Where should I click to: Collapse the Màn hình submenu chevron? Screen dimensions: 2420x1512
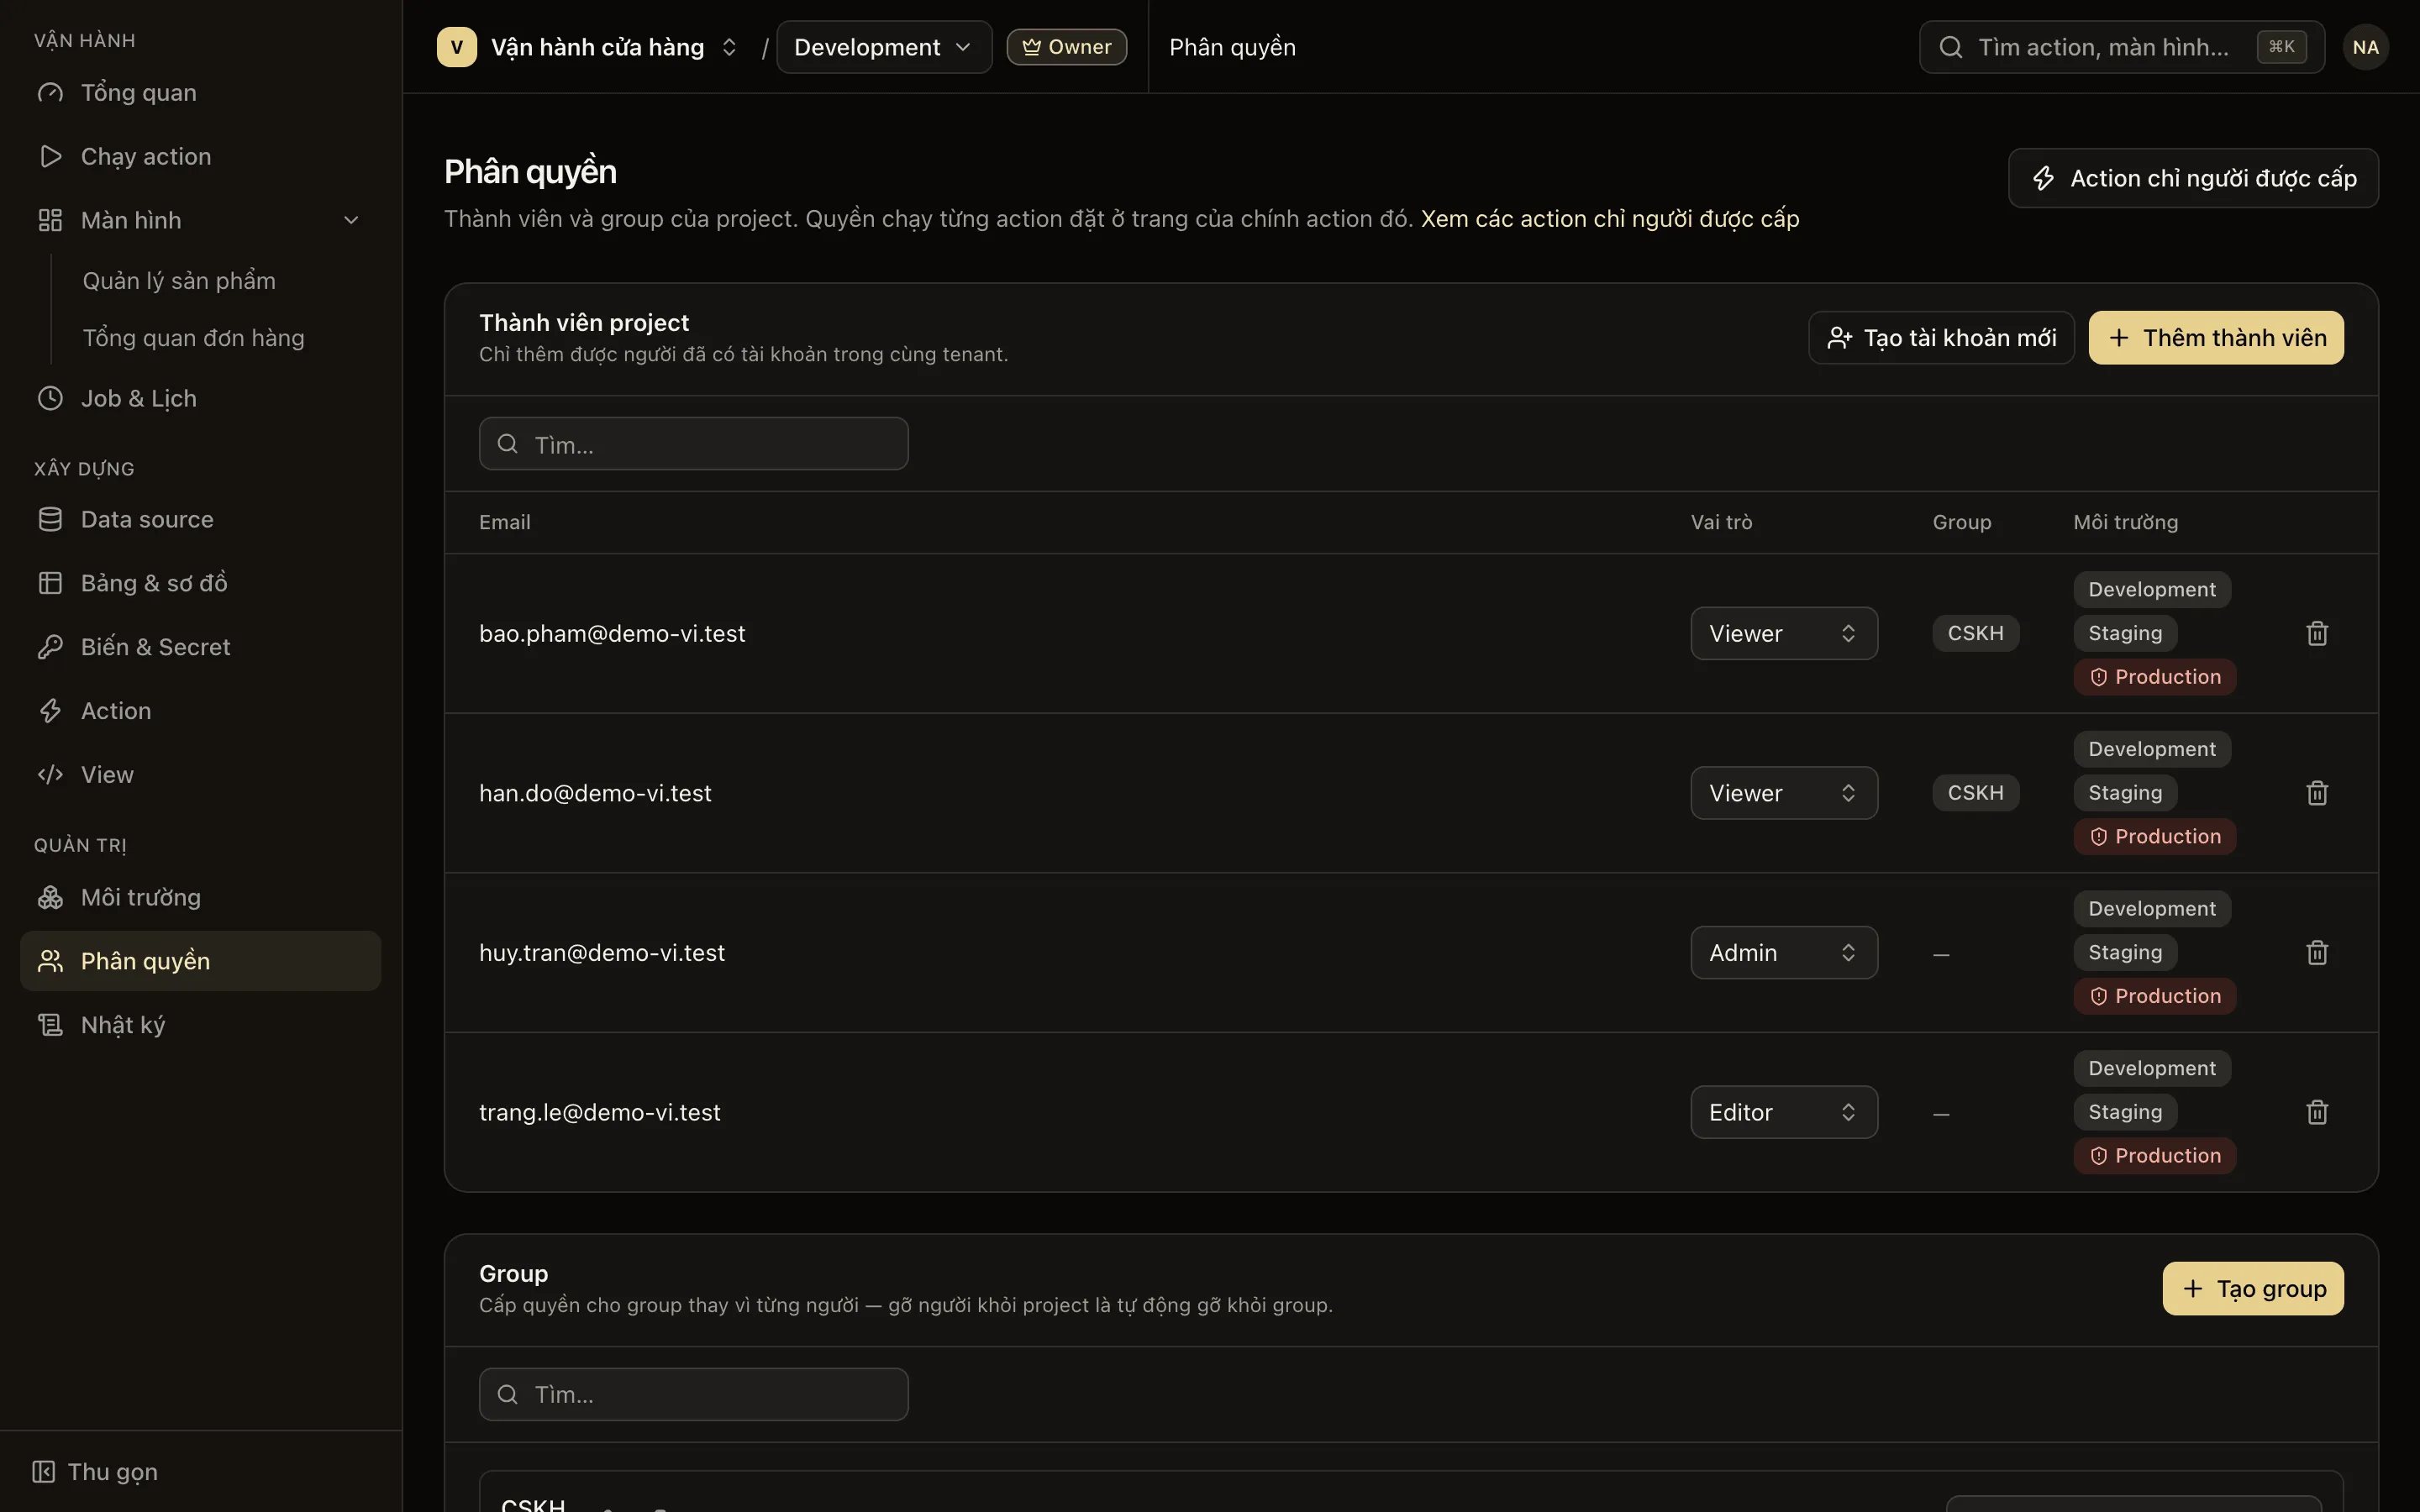(x=351, y=220)
